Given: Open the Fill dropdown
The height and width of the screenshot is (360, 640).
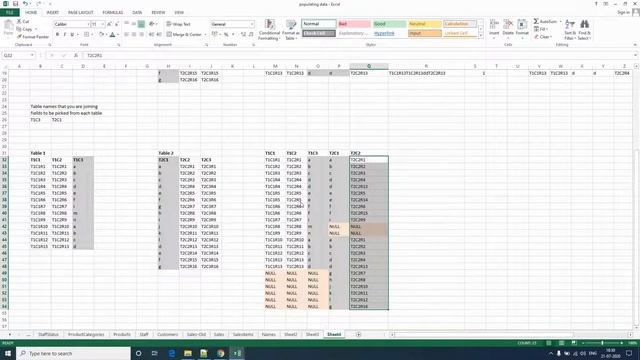Looking at the screenshot, I should [x=541, y=29].
